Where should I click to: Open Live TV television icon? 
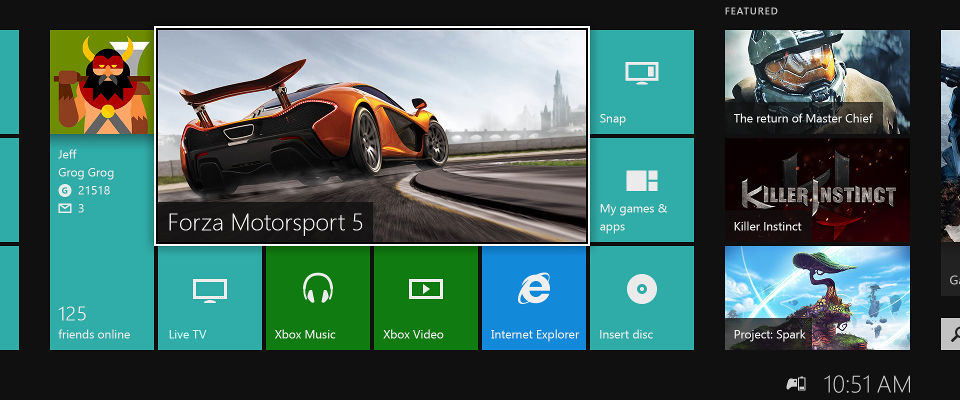pyautogui.click(x=209, y=290)
